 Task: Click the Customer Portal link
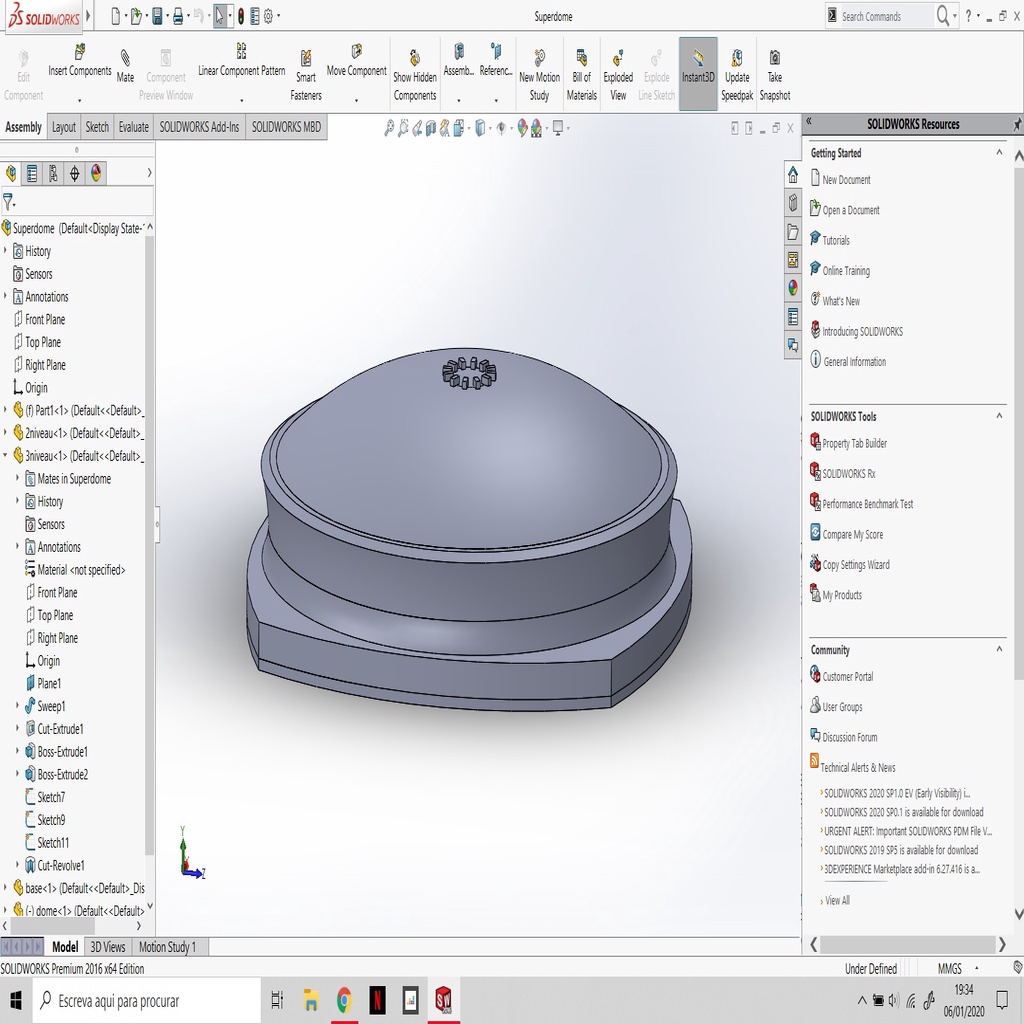click(847, 677)
